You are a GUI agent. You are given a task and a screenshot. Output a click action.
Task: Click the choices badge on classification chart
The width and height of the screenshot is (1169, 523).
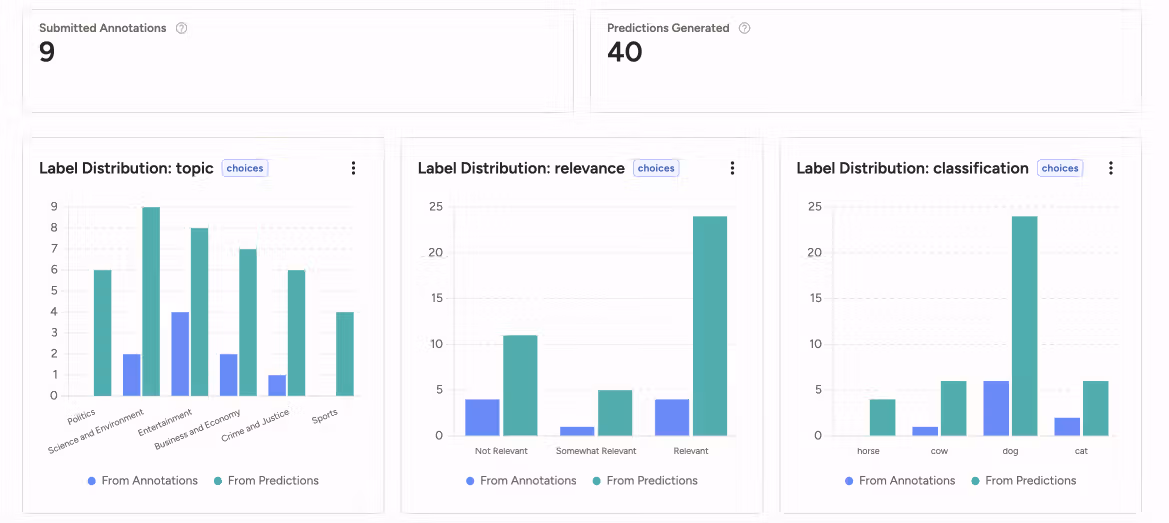pyautogui.click(x=1060, y=168)
